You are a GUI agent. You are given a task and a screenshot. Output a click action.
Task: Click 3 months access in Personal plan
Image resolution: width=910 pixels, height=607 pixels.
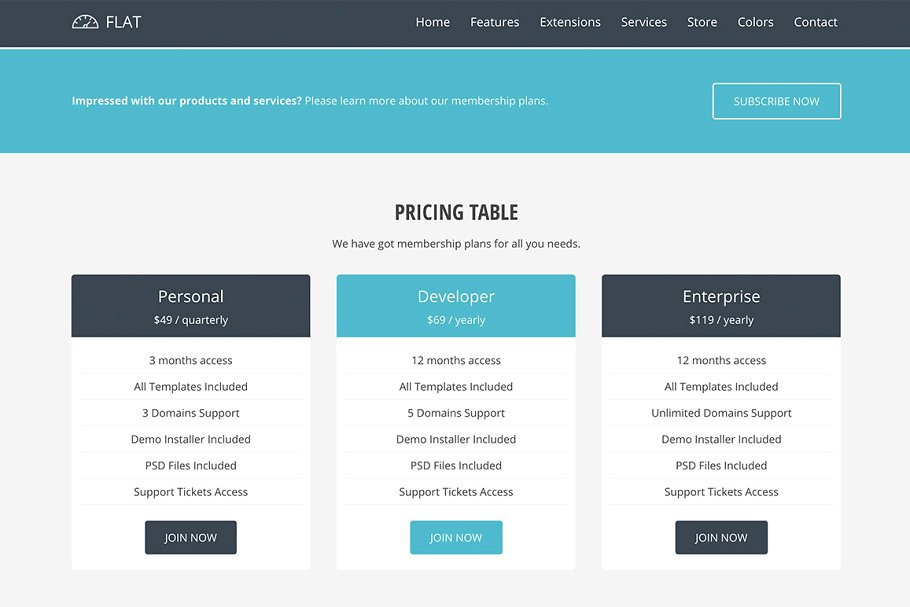pyautogui.click(x=191, y=360)
